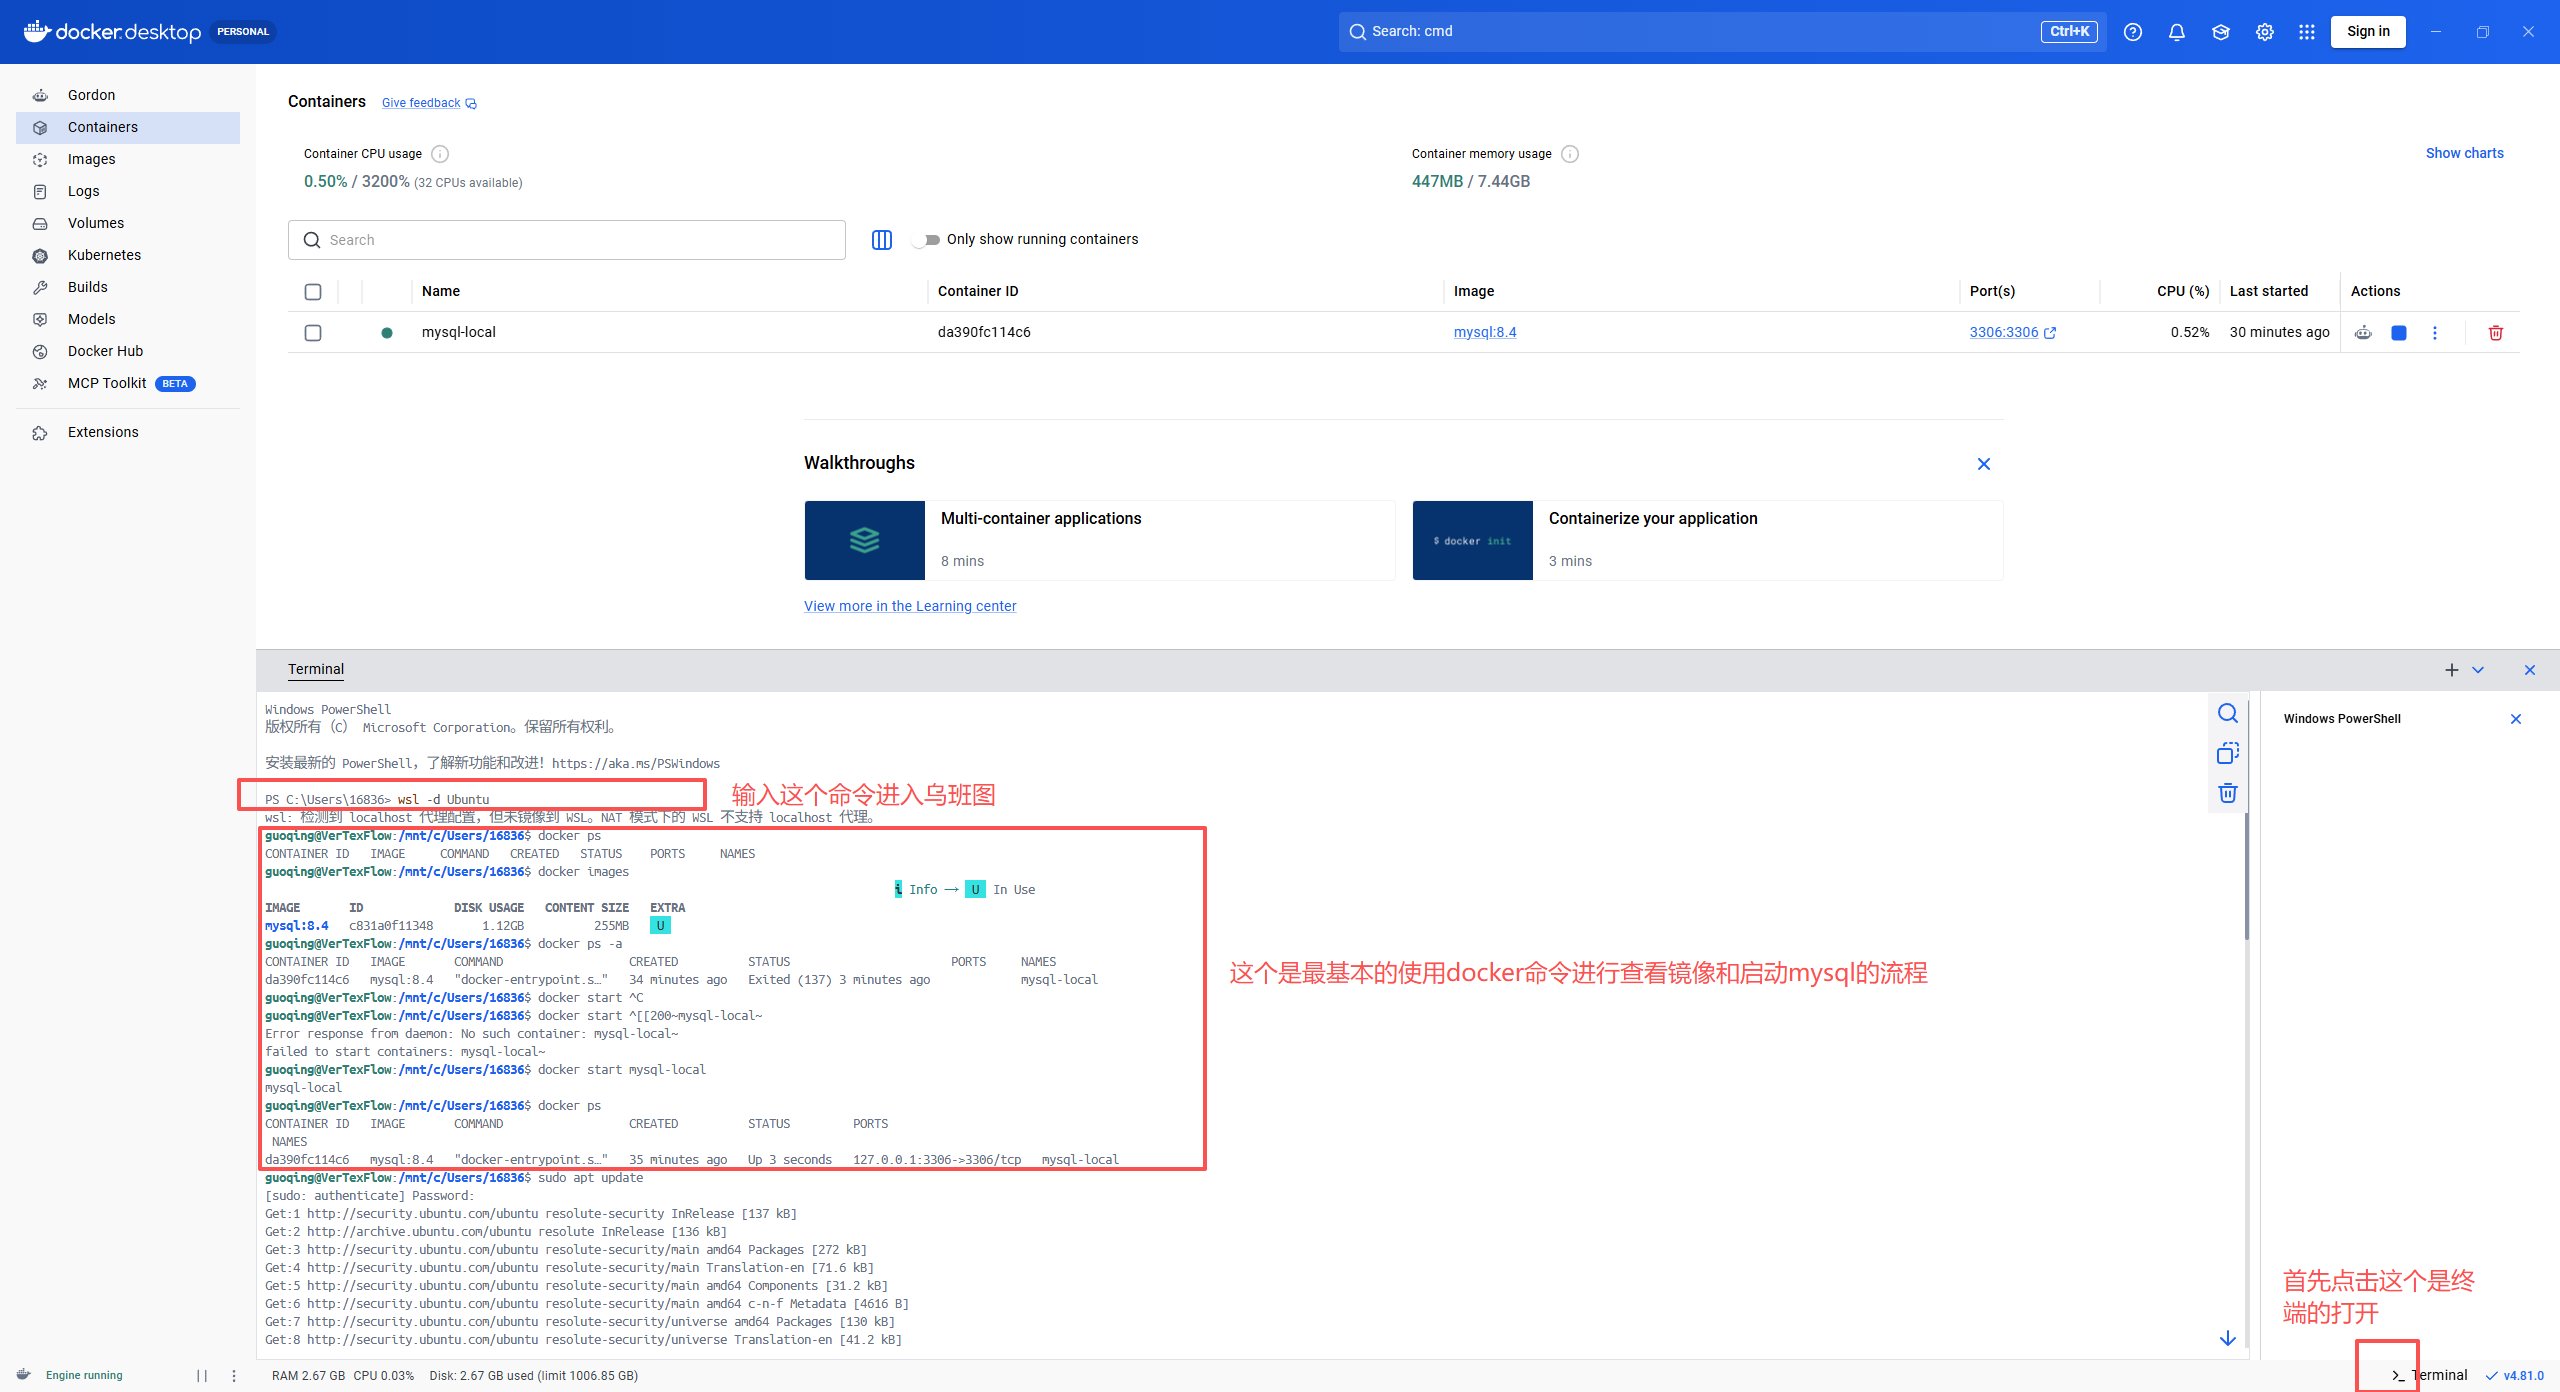Viewport: 2560px width, 1392px height.
Task: Check the mysql-local row checkbox
Action: tap(313, 333)
